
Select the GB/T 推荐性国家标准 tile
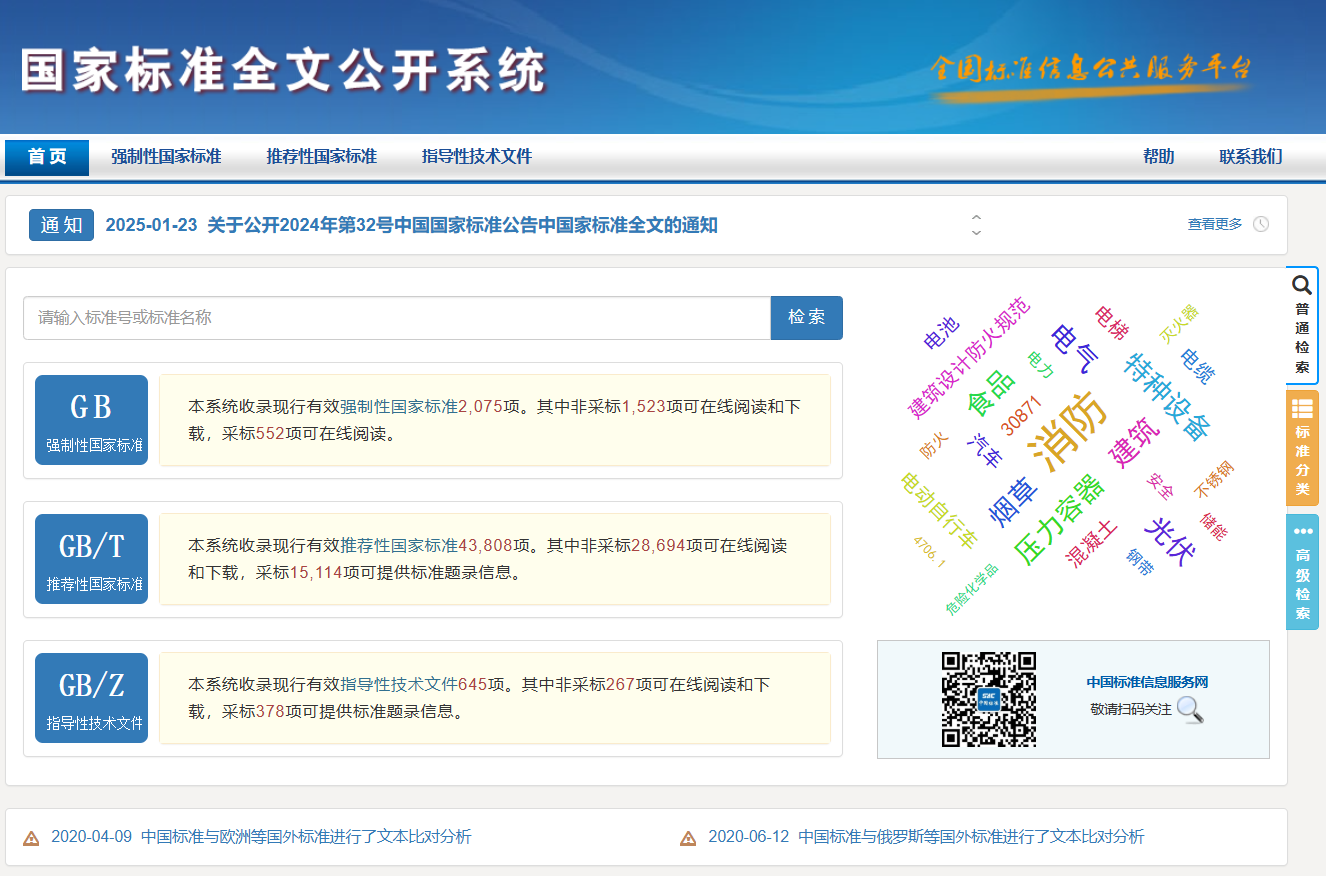pos(91,559)
